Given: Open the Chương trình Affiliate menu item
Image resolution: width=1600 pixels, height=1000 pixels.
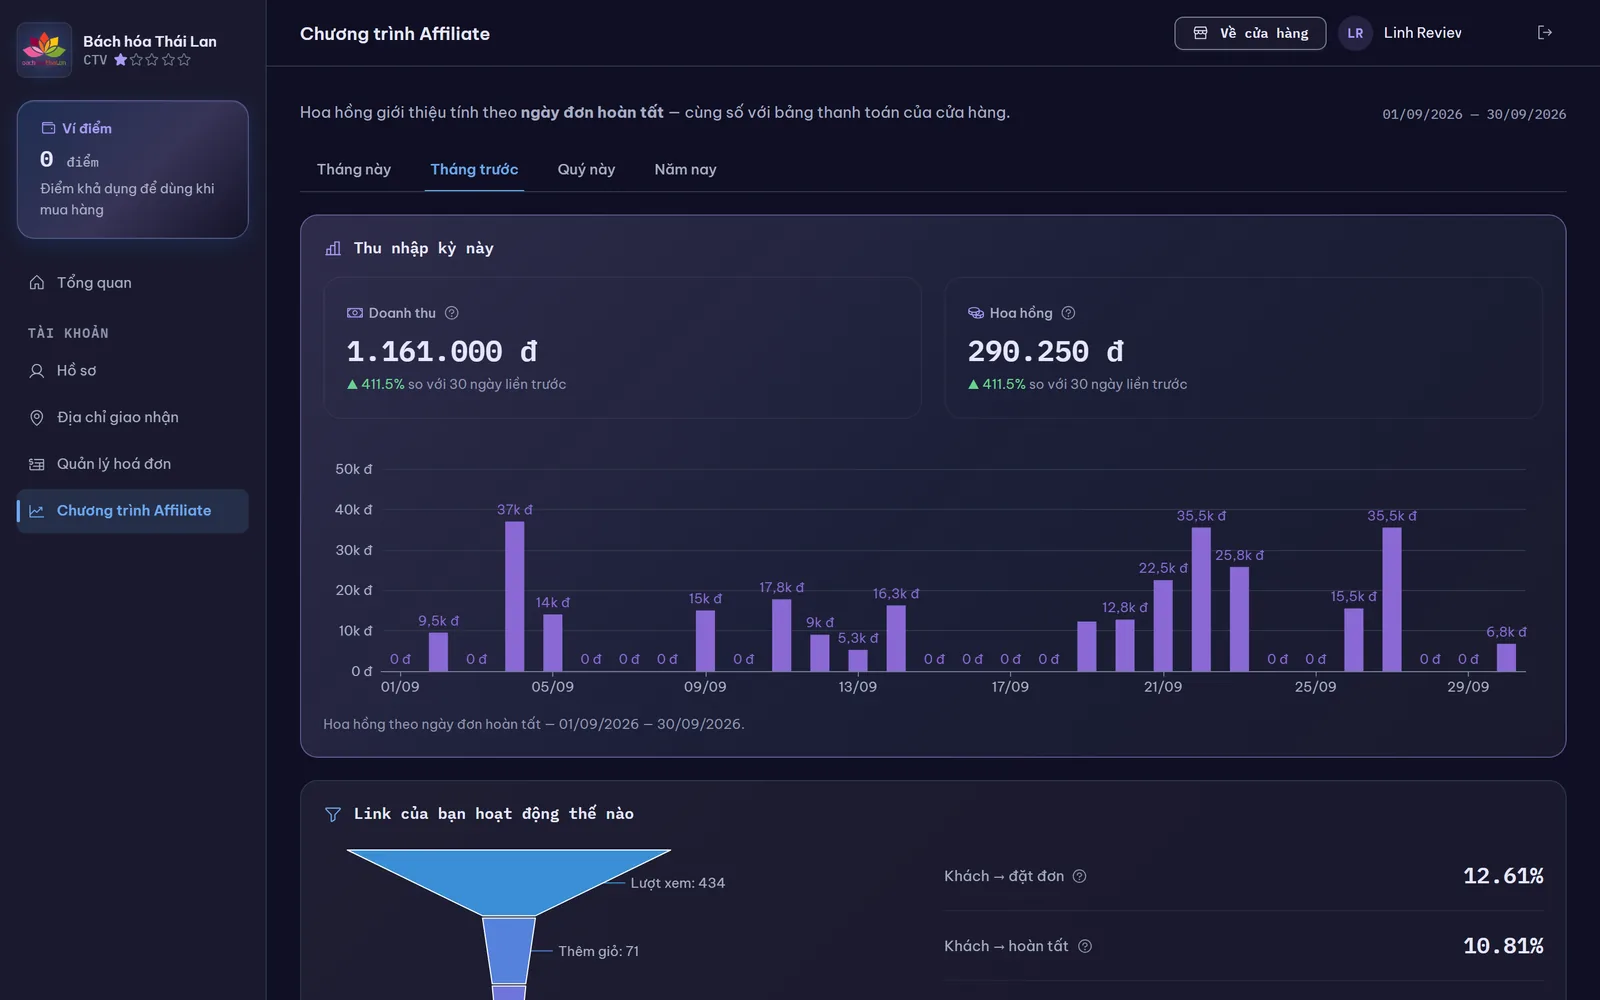Looking at the screenshot, I should (x=132, y=511).
